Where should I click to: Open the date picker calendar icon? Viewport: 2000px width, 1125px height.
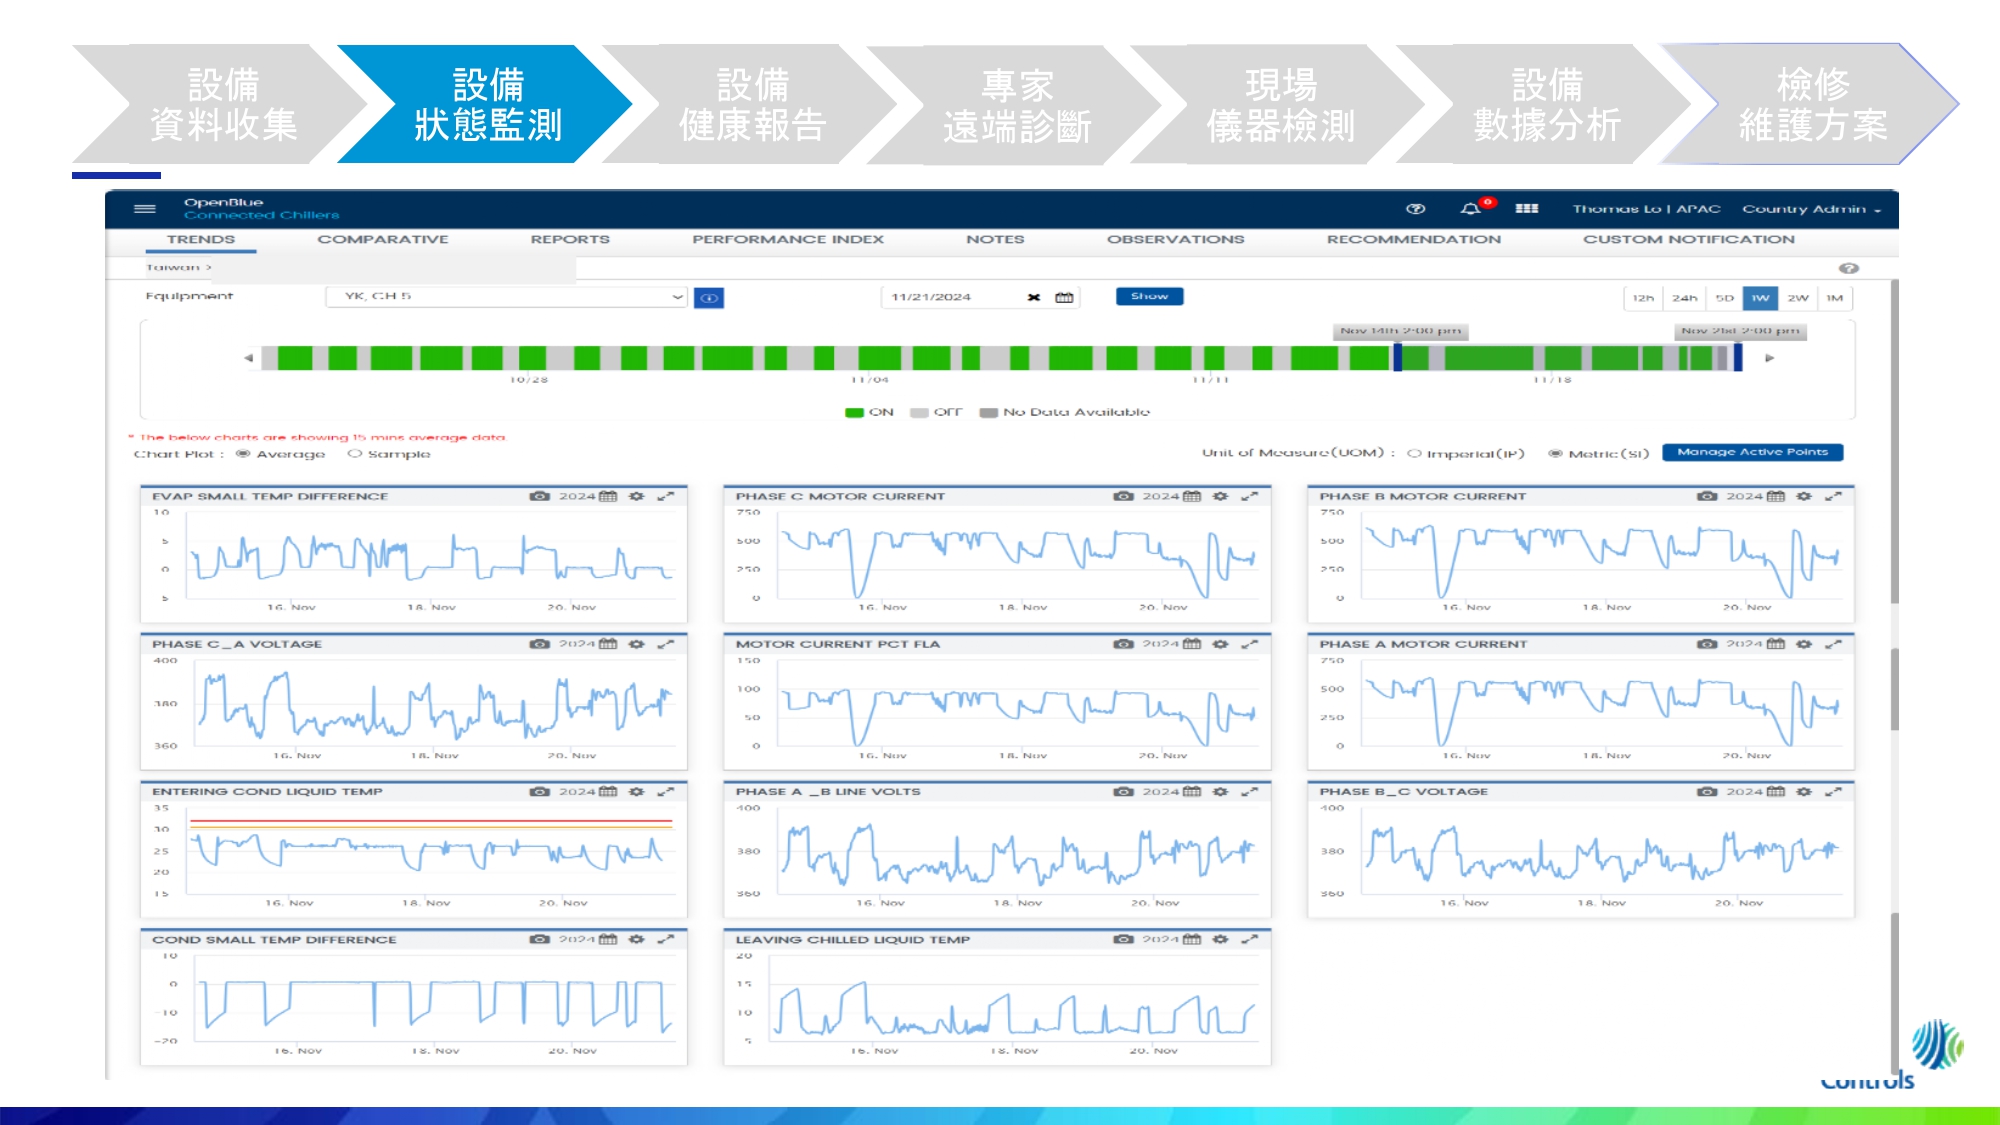click(x=1064, y=298)
